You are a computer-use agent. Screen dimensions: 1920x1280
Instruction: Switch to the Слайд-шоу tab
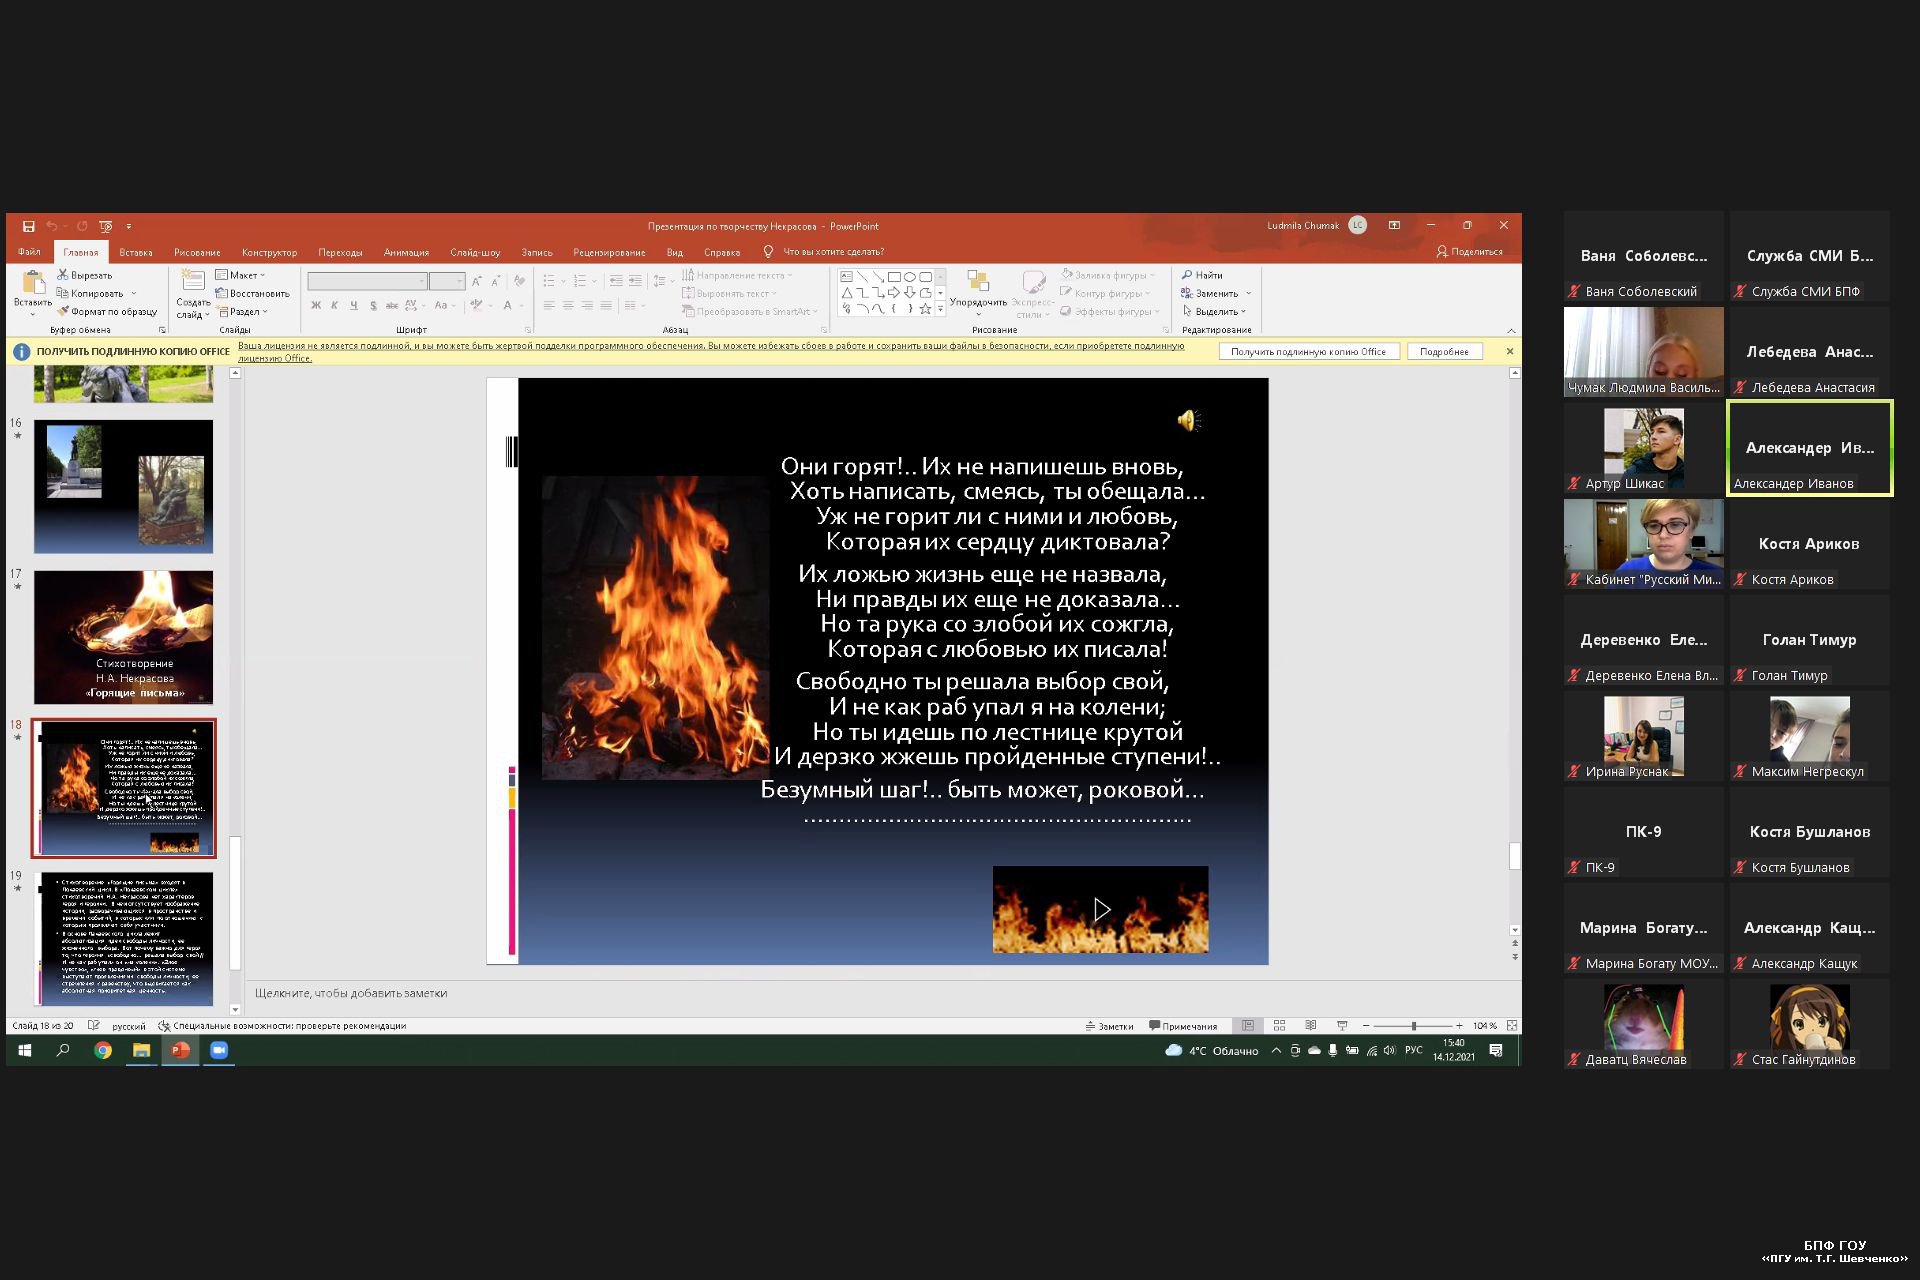click(475, 252)
